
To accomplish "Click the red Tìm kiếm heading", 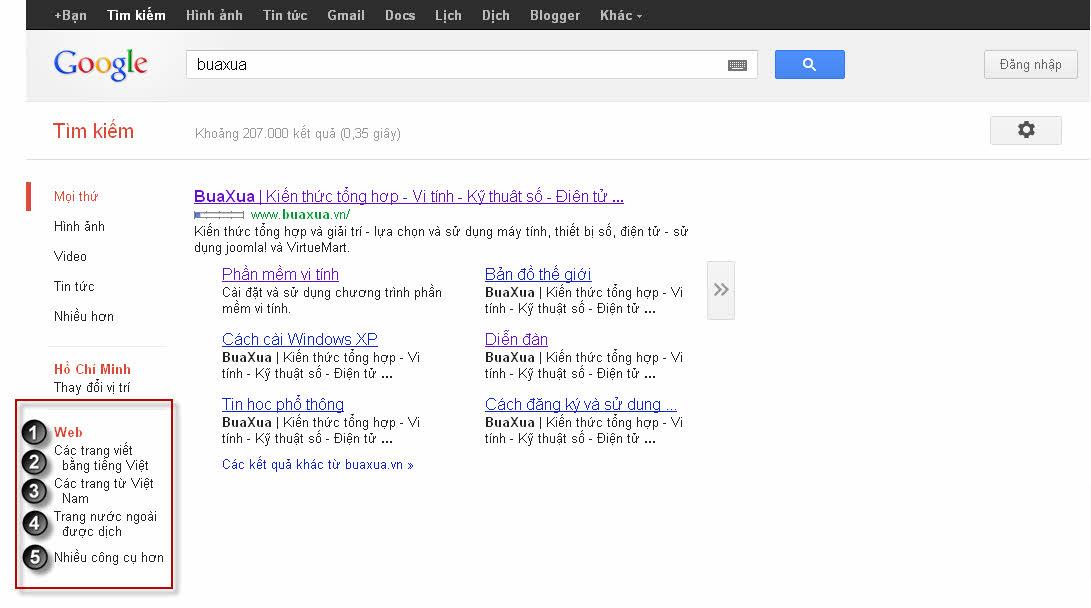I will (93, 131).
